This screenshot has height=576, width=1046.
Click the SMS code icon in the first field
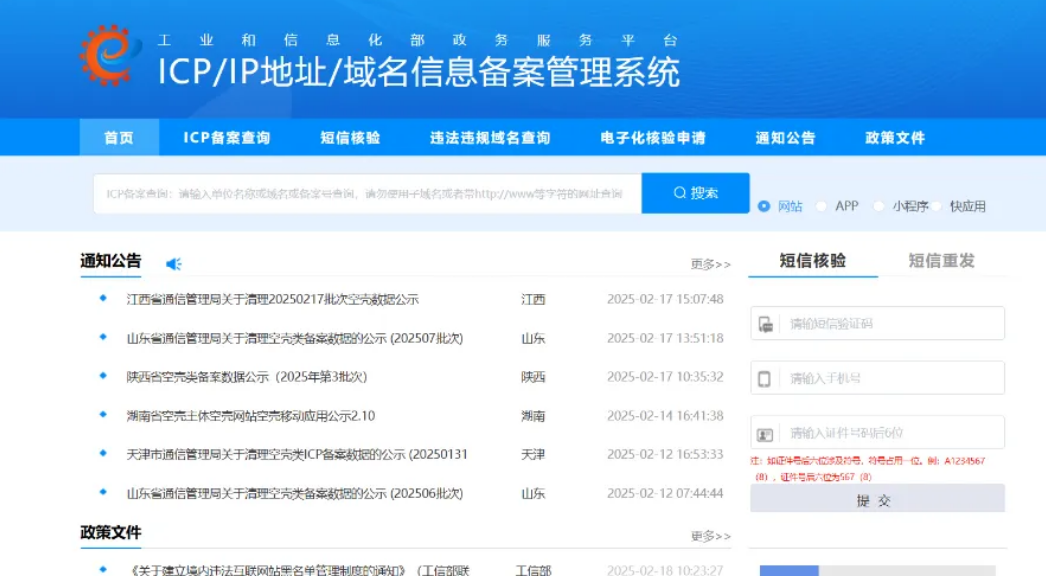point(765,324)
